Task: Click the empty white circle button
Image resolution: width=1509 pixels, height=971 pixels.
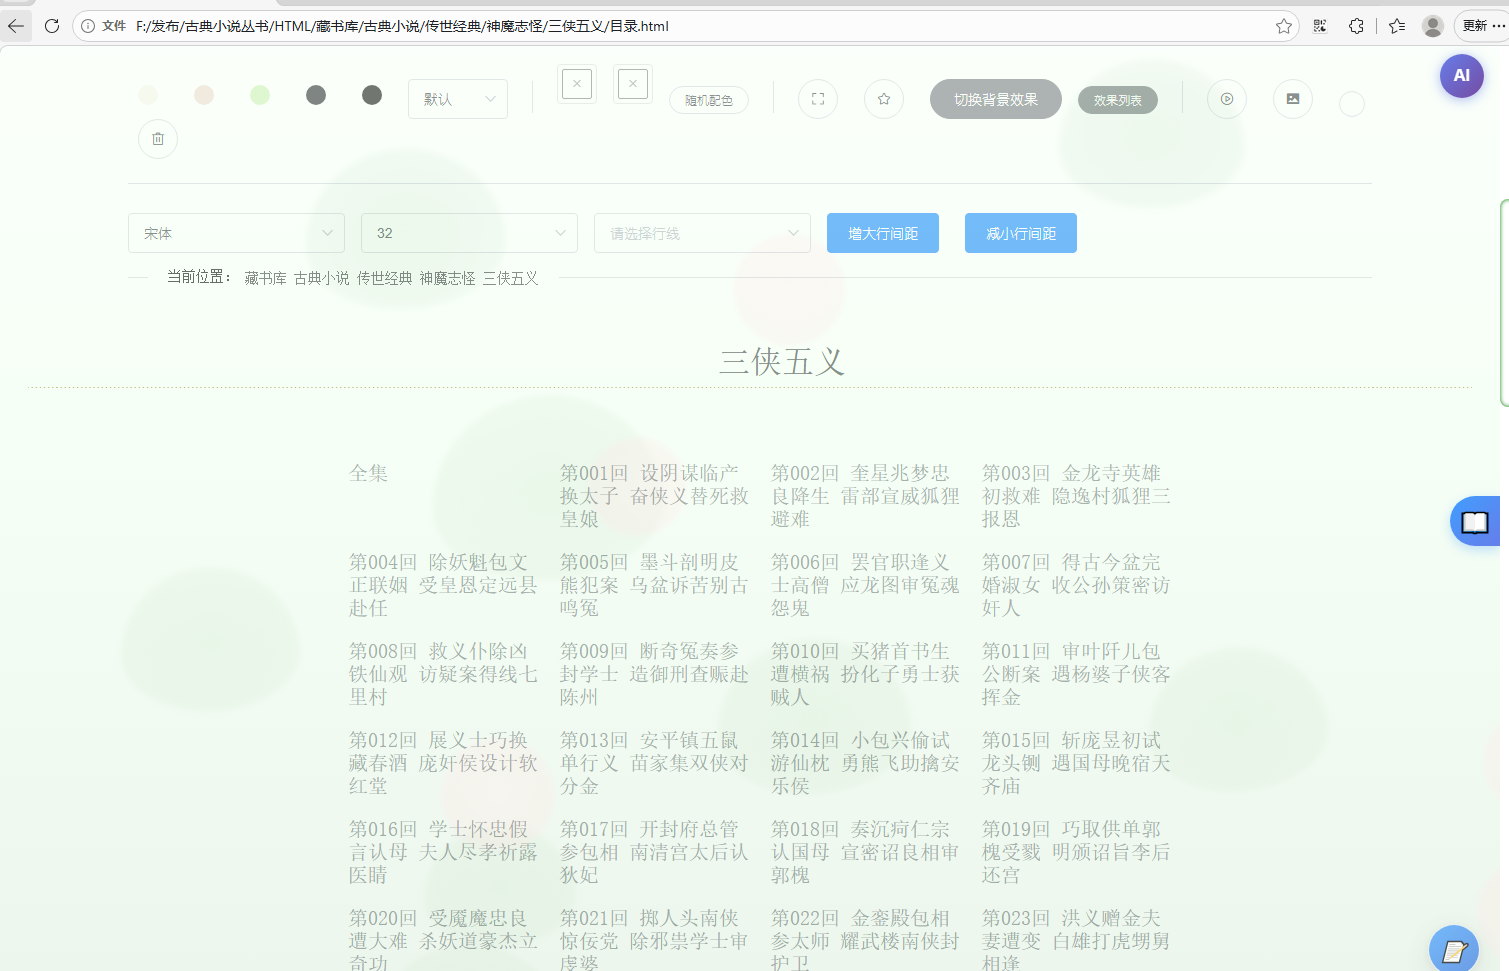Action: tap(1352, 104)
